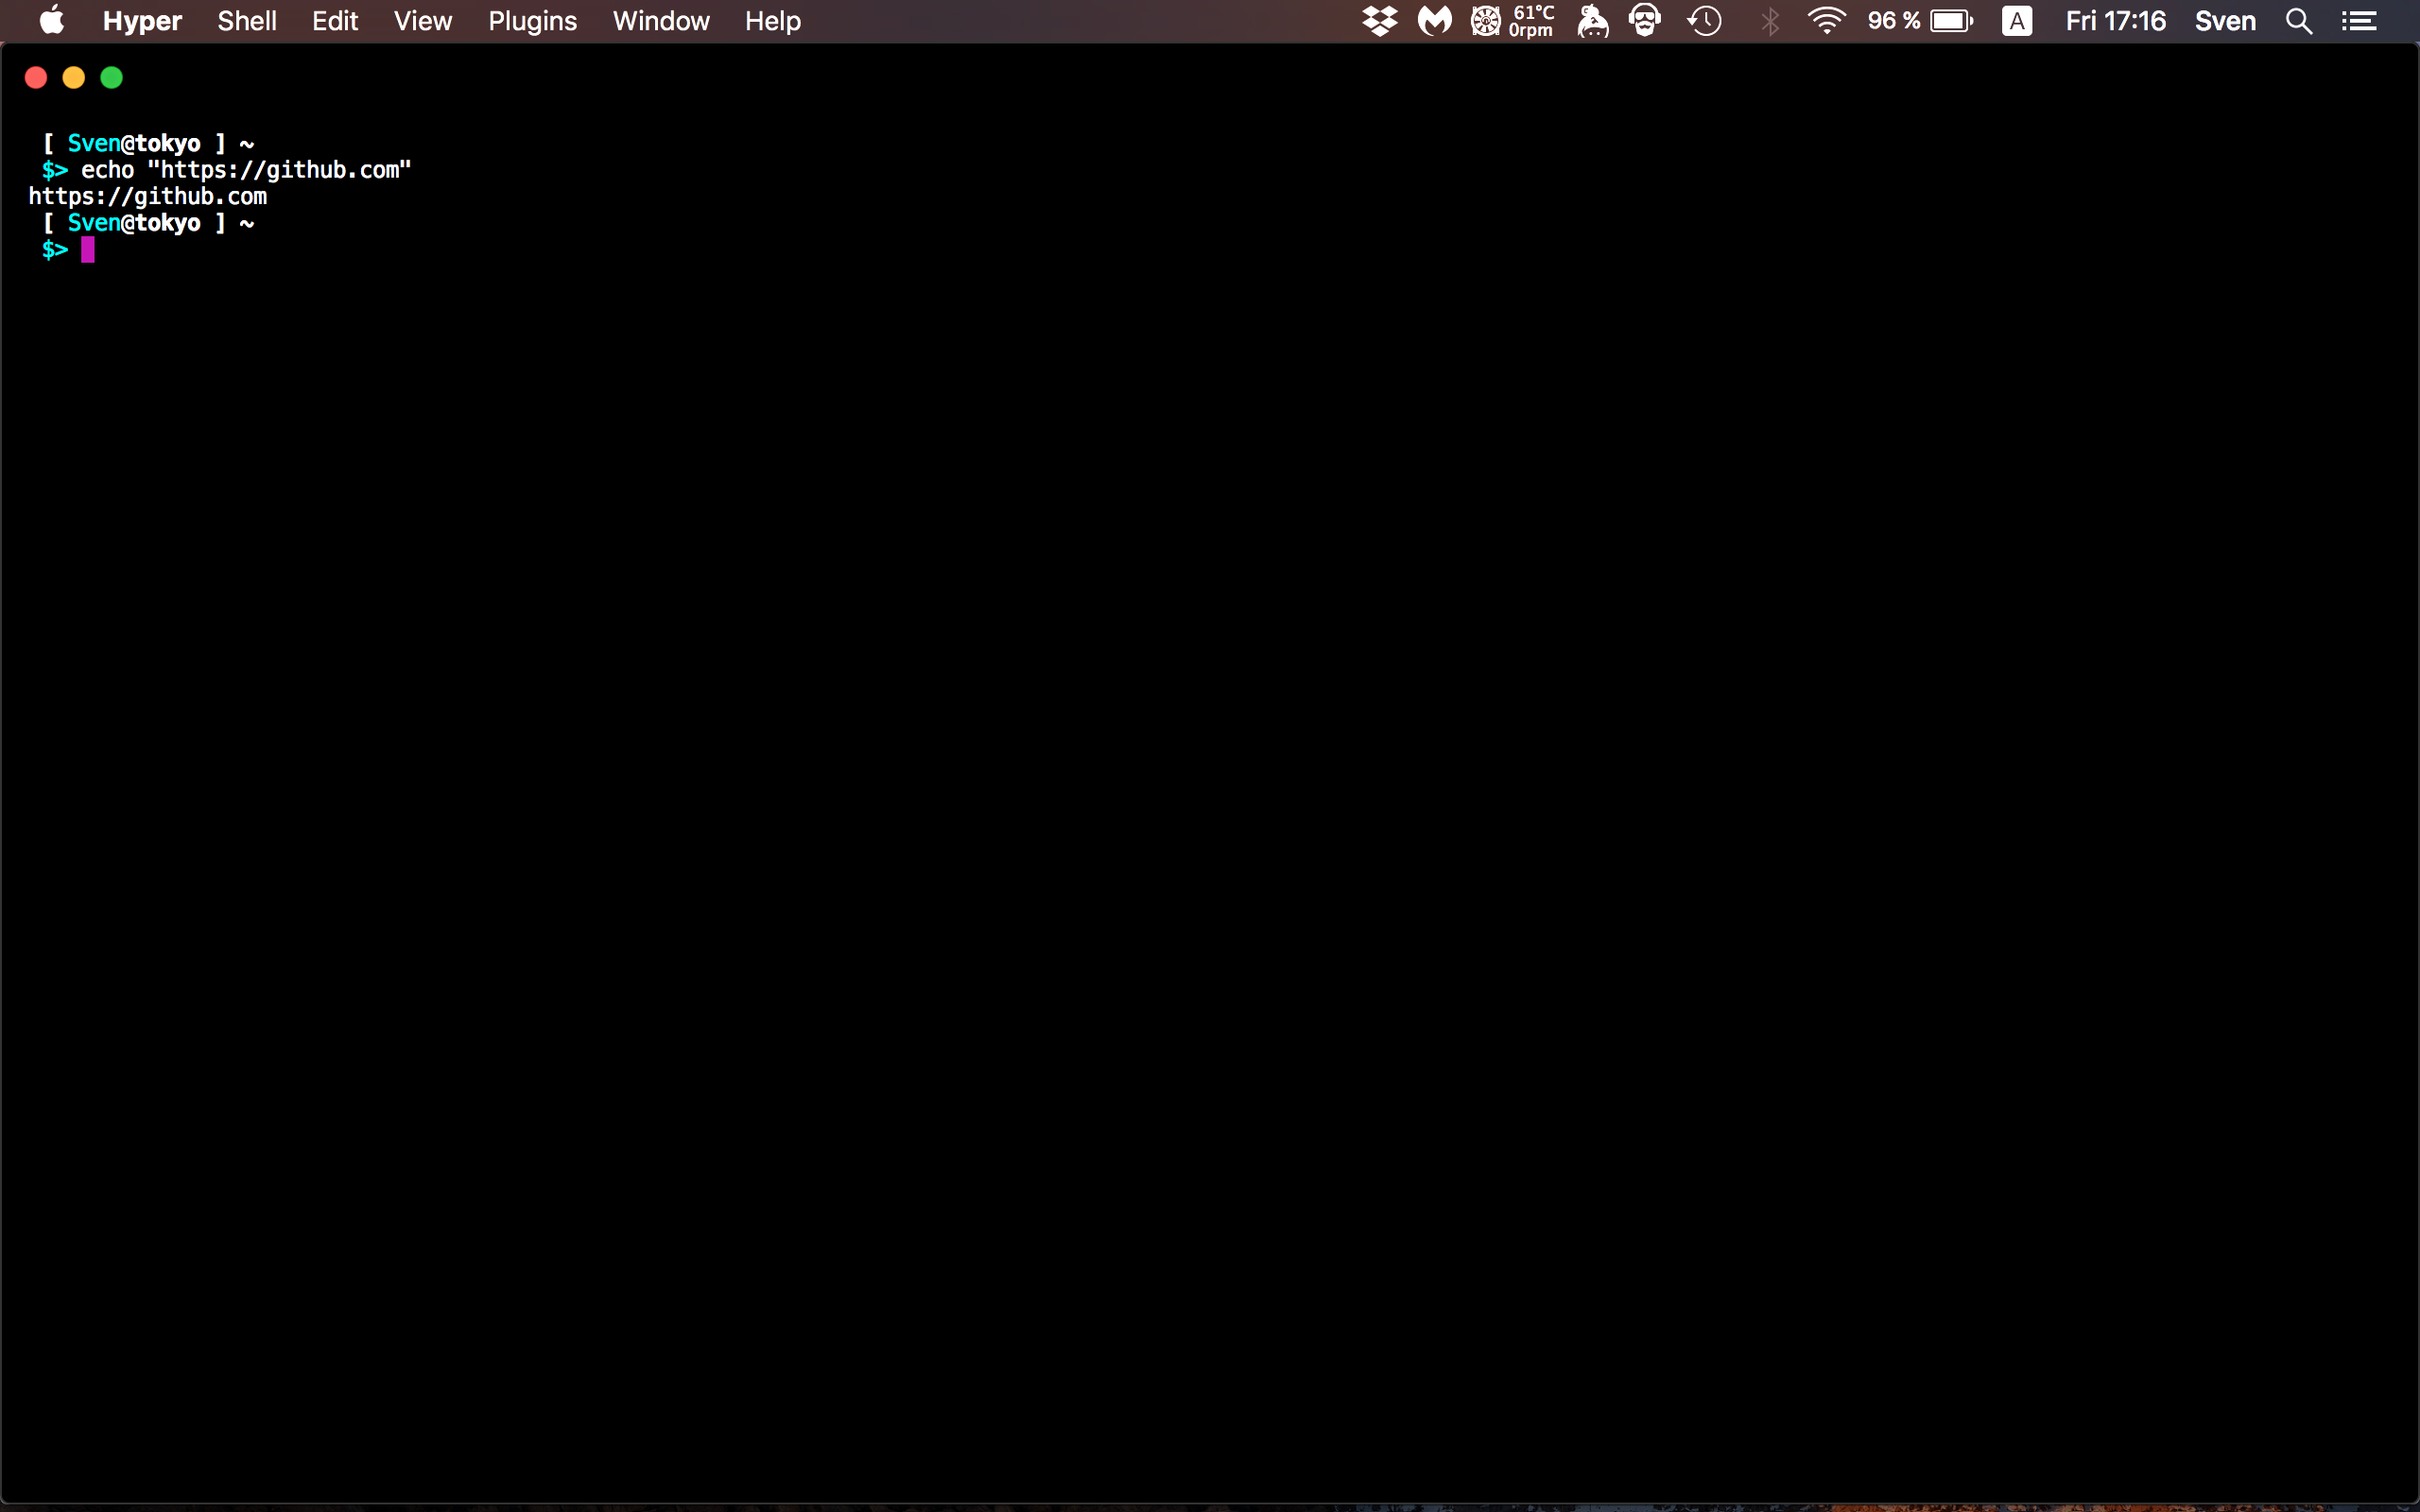Open the Hyper application menu
This screenshot has height=1512, width=2420.
pos(142,20)
